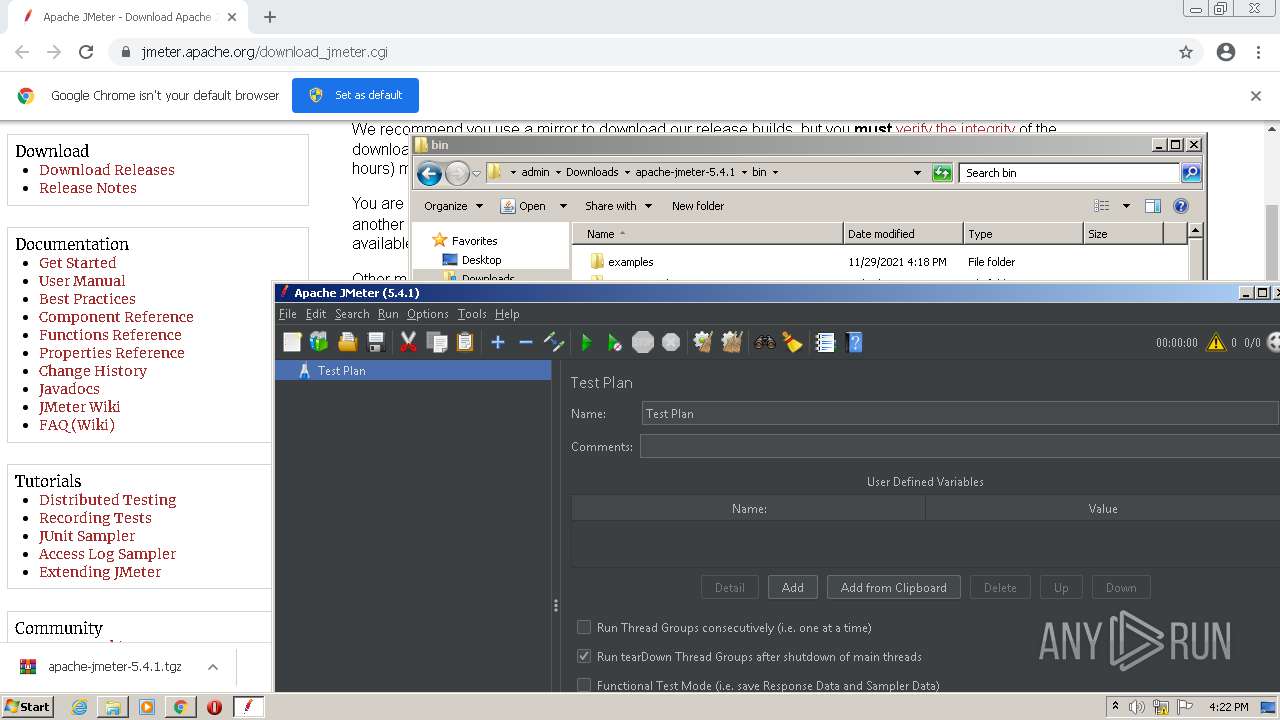The height and width of the screenshot is (720, 1280).
Task: Click the Comments input field
Action: [x=960, y=446]
